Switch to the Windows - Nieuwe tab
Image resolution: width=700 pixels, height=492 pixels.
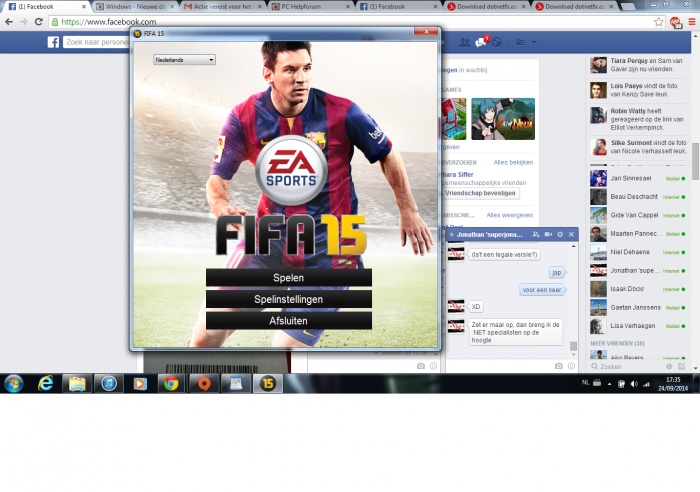(x=135, y=7)
